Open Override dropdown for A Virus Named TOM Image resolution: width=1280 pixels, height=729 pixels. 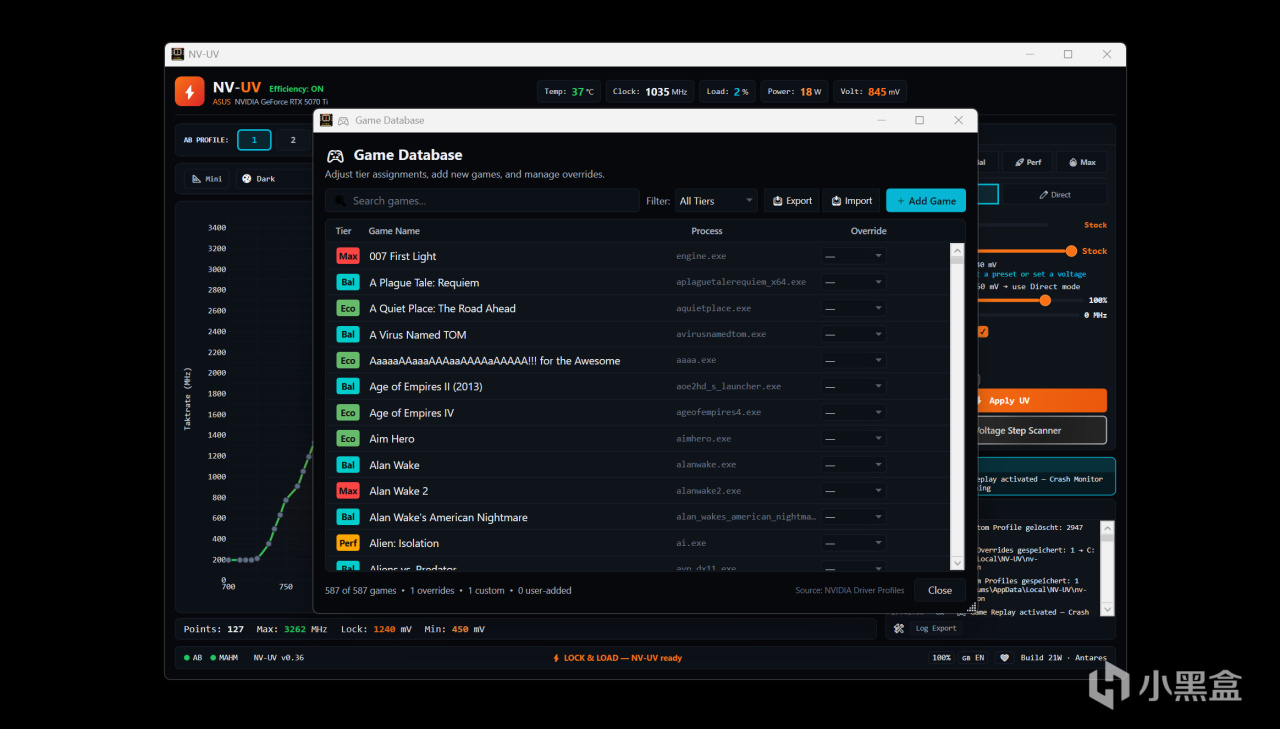tap(853, 334)
